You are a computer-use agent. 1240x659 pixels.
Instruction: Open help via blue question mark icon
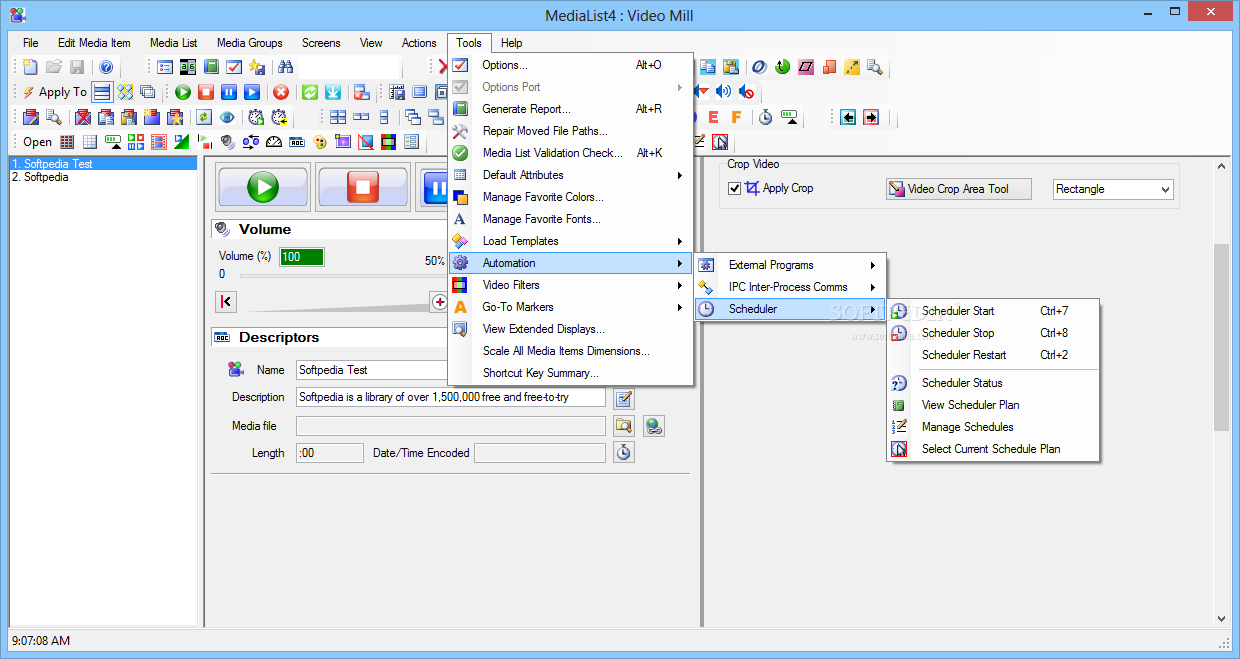[x=106, y=67]
